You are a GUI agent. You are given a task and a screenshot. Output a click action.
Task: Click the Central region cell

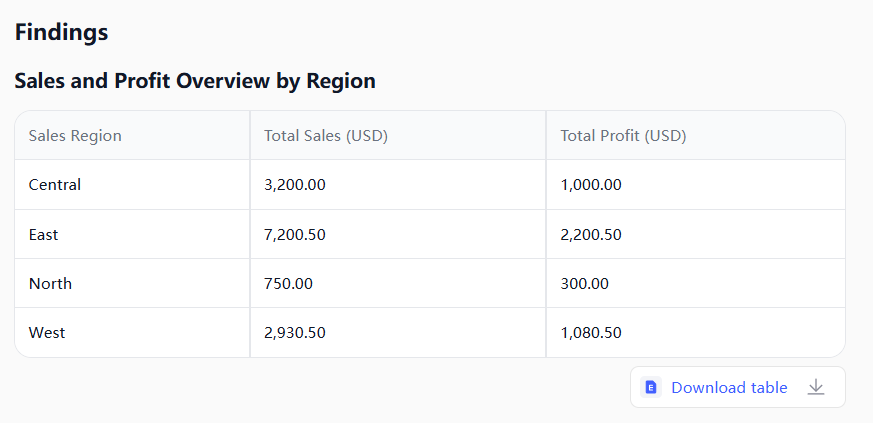point(55,185)
